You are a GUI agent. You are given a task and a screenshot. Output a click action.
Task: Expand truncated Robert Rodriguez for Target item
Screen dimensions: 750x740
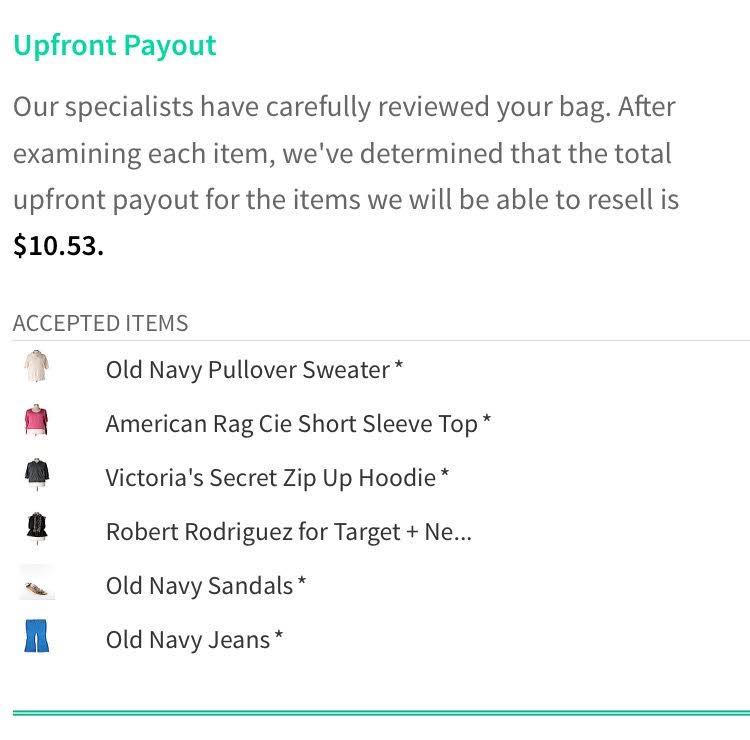(288, 532)
